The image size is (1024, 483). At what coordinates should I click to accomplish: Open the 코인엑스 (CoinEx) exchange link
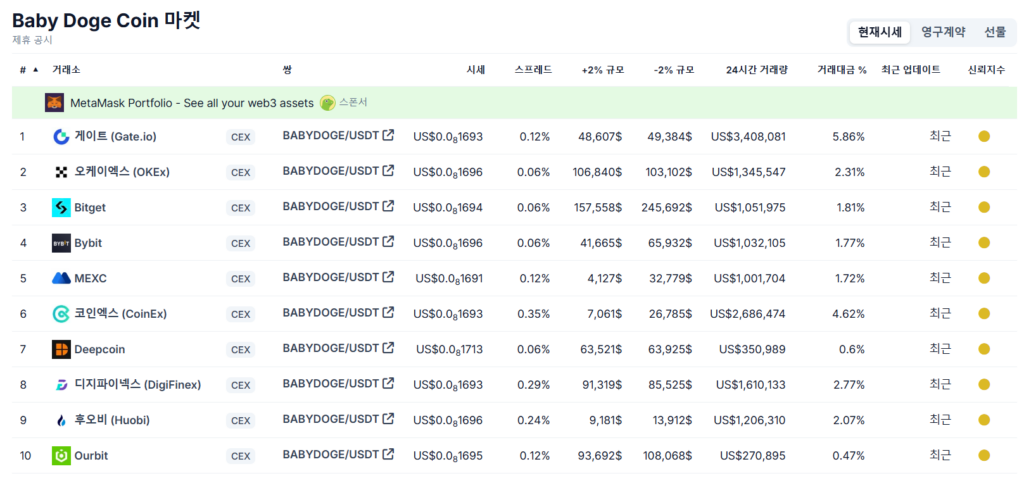click(120, 314)
